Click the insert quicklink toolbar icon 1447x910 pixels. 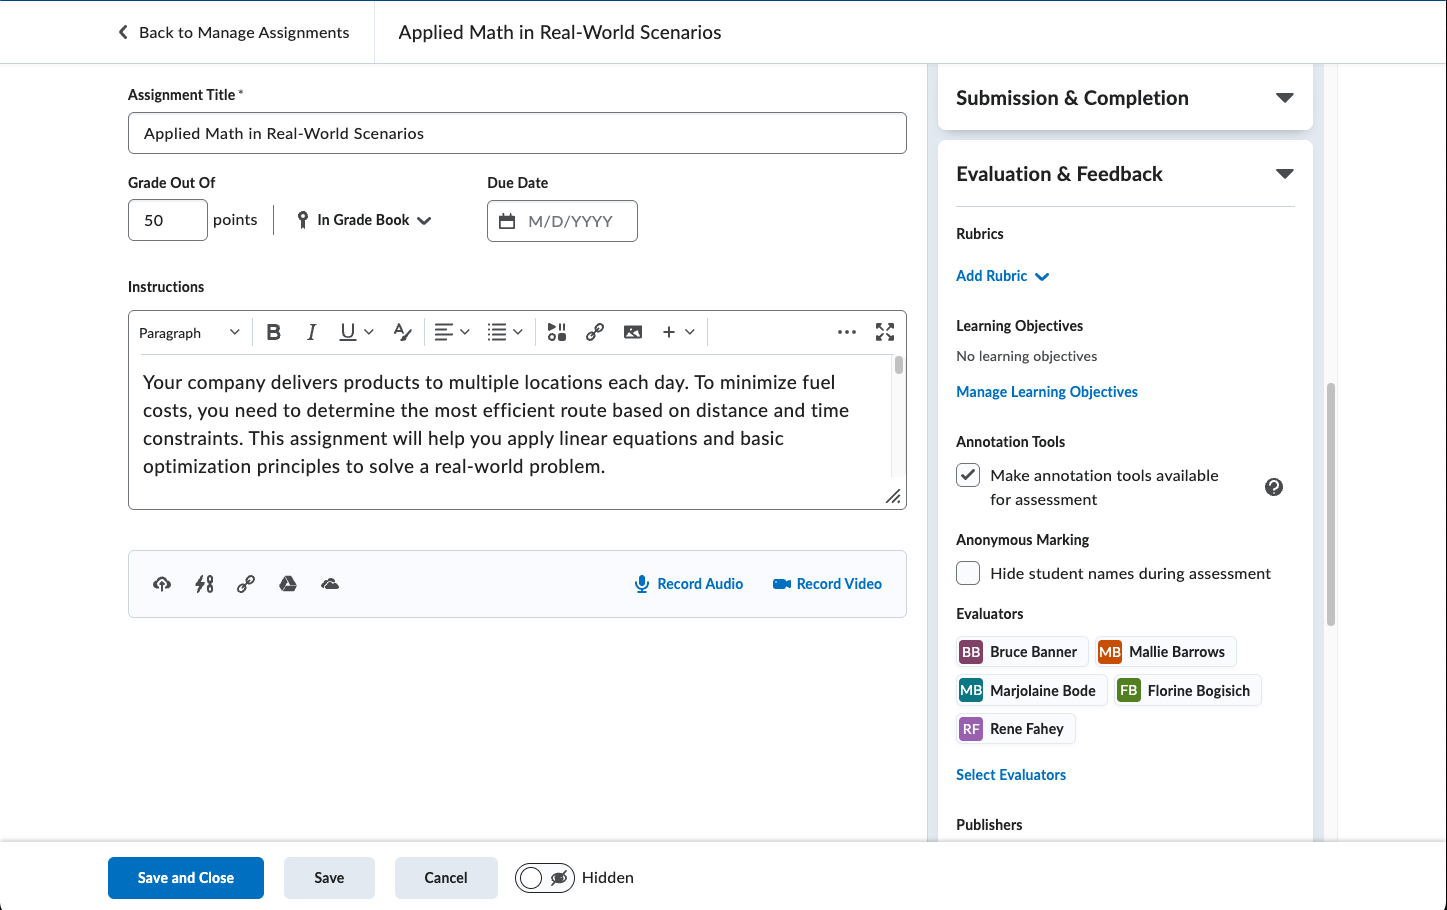595,333
